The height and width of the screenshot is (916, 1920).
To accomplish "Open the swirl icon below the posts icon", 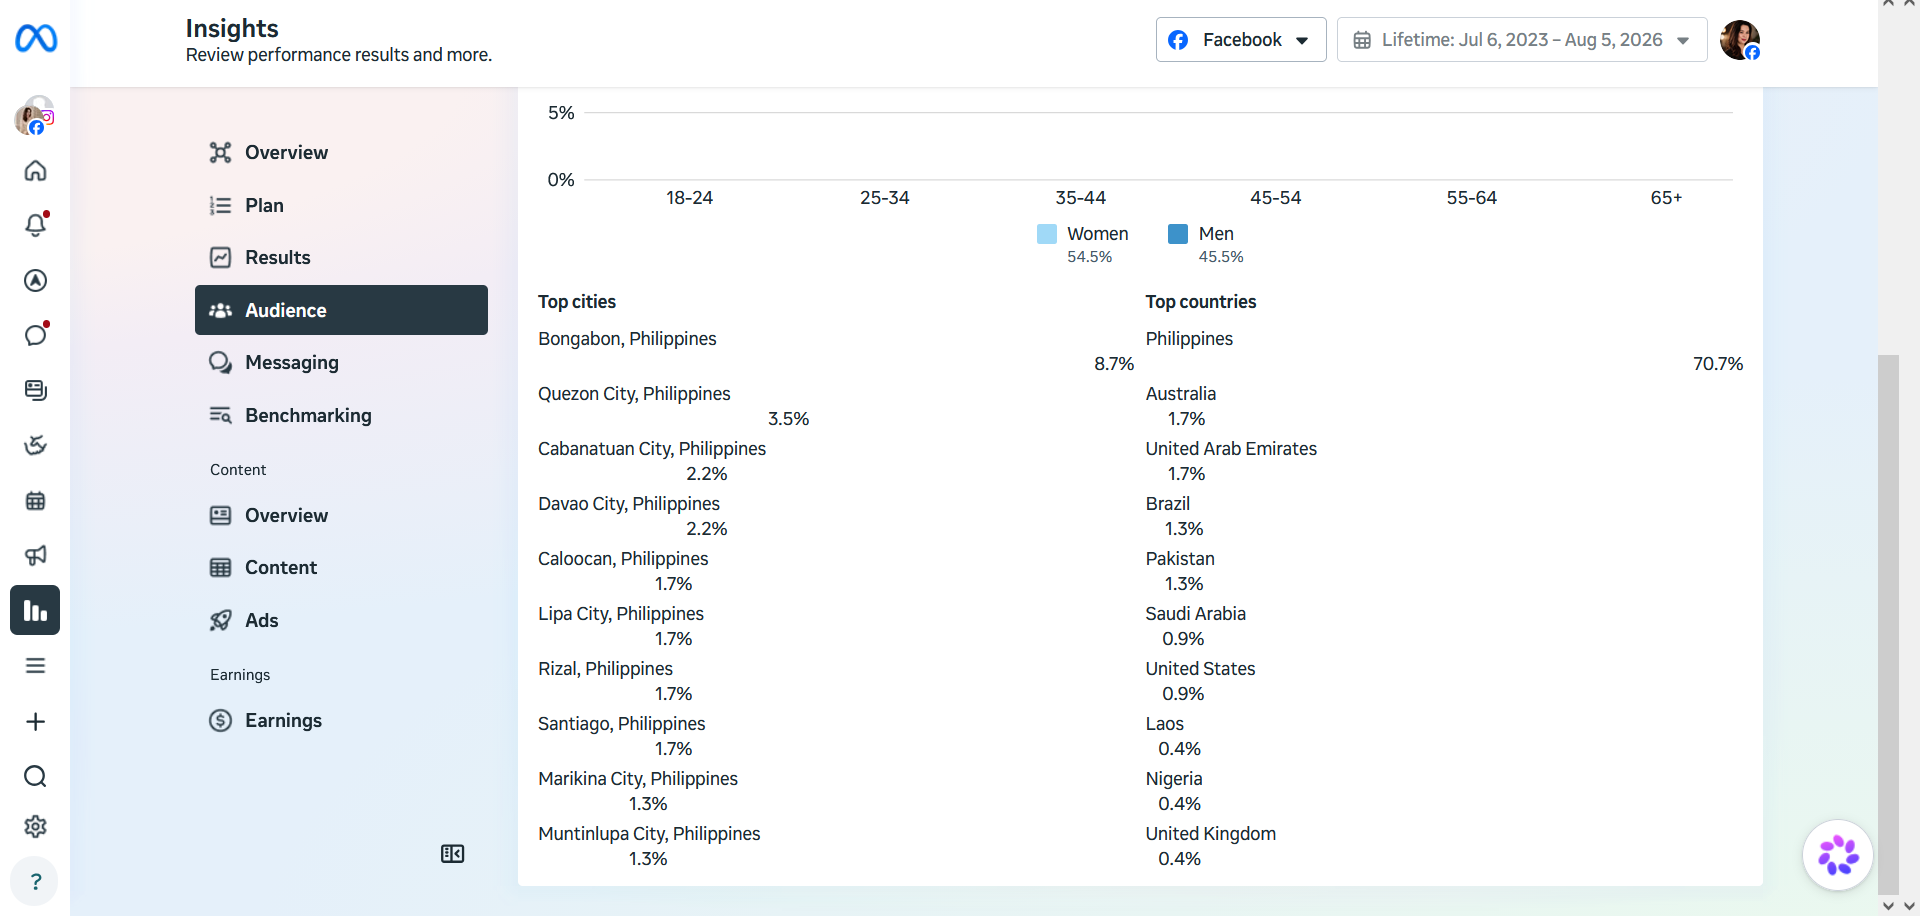I will 35,445.
